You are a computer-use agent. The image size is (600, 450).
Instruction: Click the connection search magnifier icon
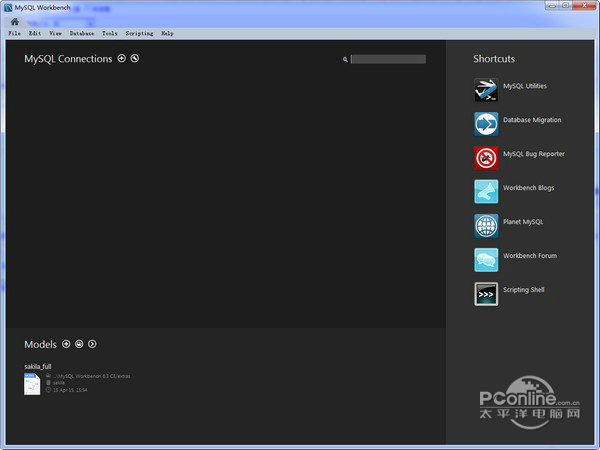(345, 59)
